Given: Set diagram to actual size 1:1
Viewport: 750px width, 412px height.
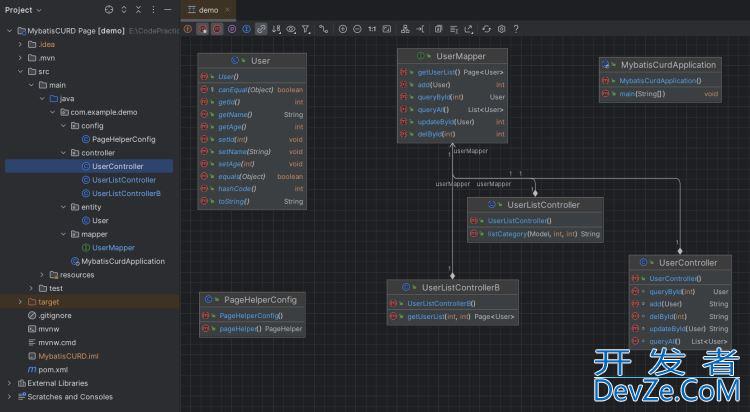Looking at the screenshot, I should tap(372, 29).
